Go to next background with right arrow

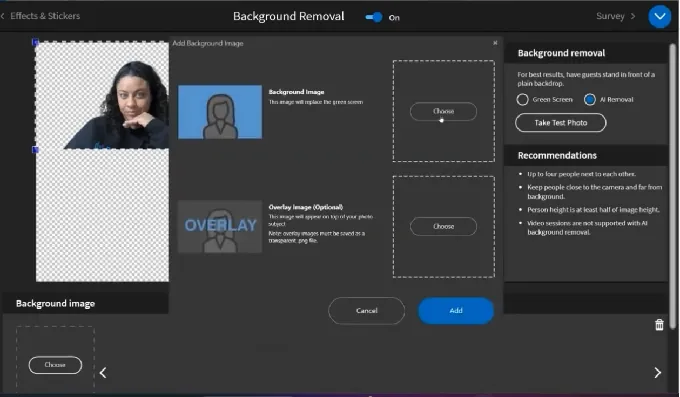(x=657, y=373)
